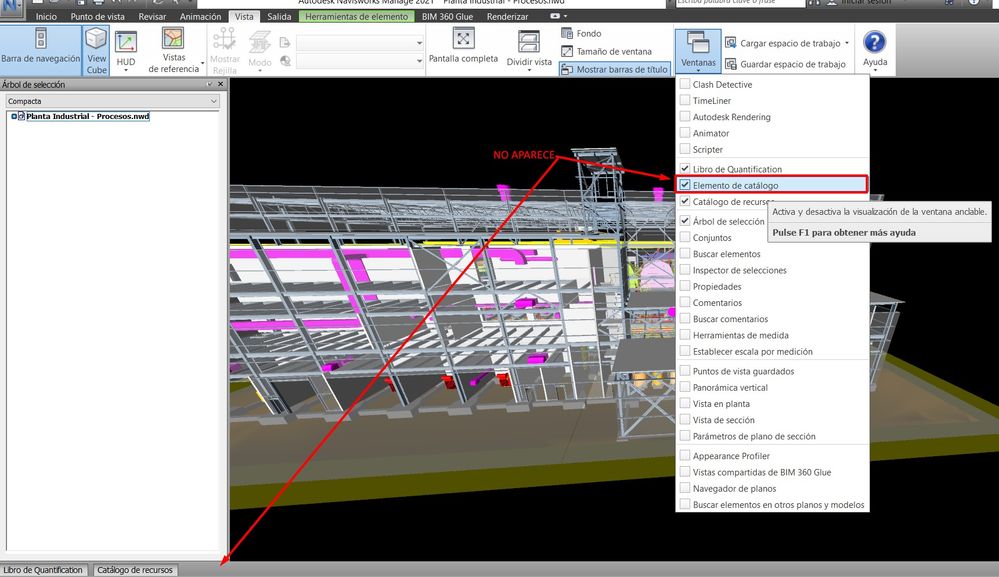999x577 pixels.
Task: Expand Cargar espacio de trabajo arrow
Action: pos(847,43)
